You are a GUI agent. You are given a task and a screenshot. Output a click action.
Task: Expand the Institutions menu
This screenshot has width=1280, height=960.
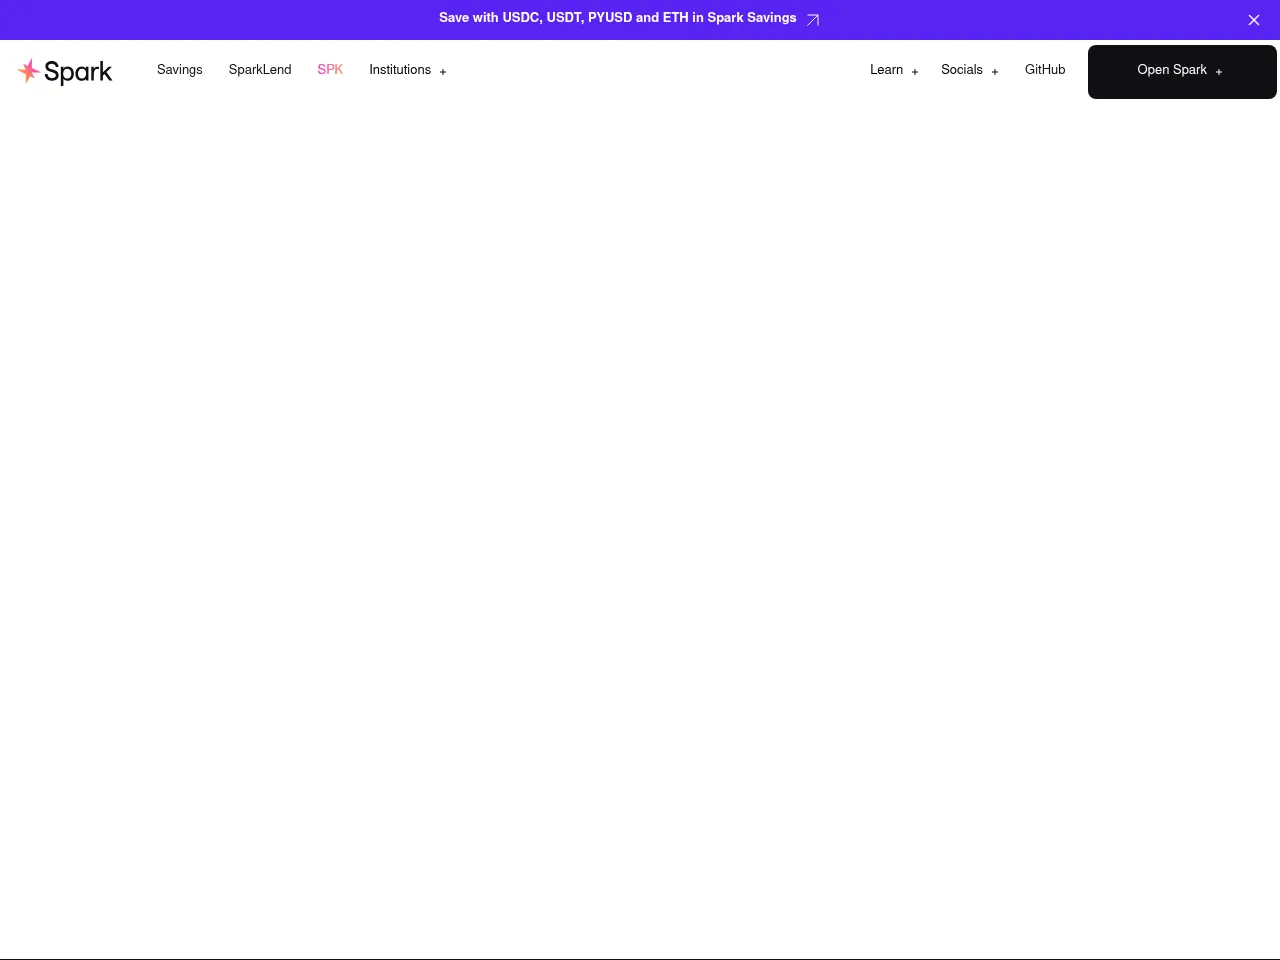[x=400, y=70]
